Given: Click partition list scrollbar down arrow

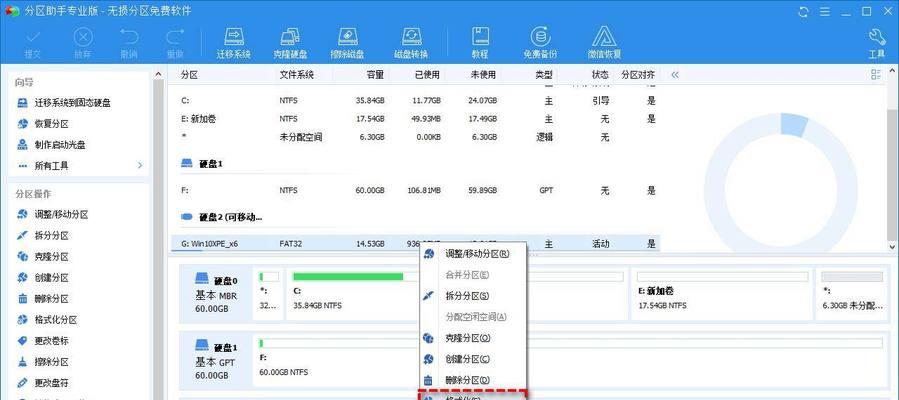Looking at the screenshot, I should (x=893, y=246).
